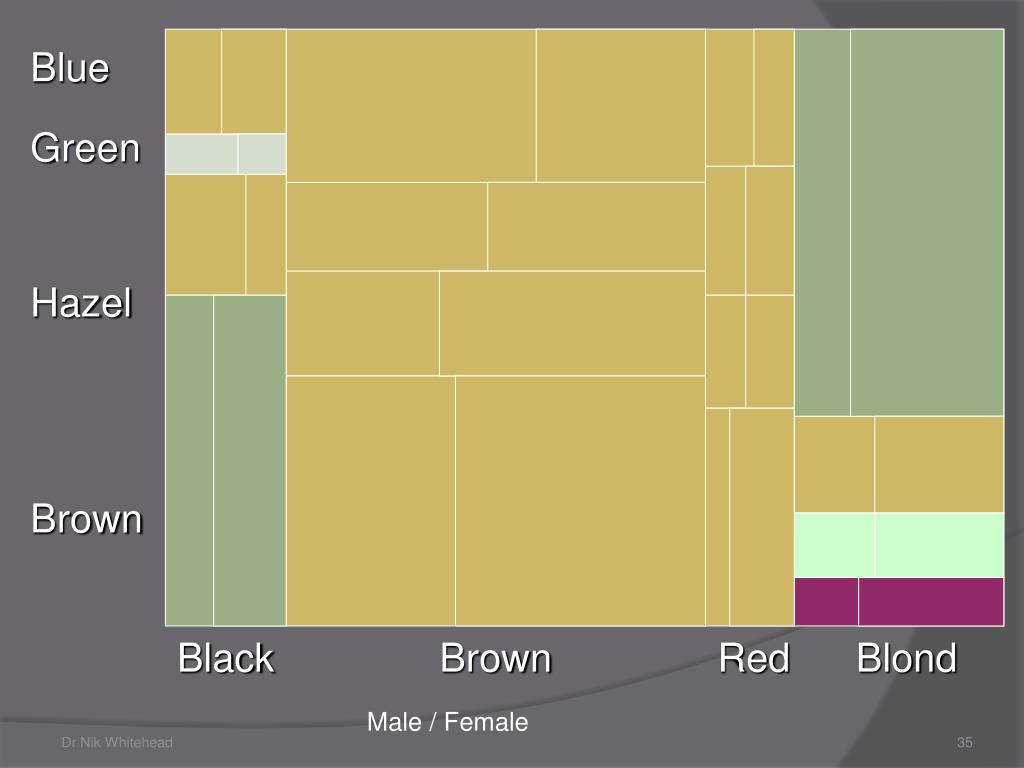
Task: Select the "Green" eye color label
Action: click(85, 149)
